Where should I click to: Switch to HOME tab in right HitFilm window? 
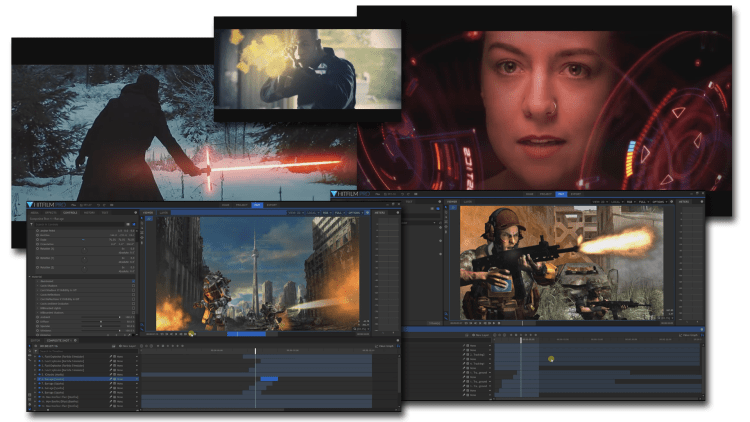tap(529, 194)
